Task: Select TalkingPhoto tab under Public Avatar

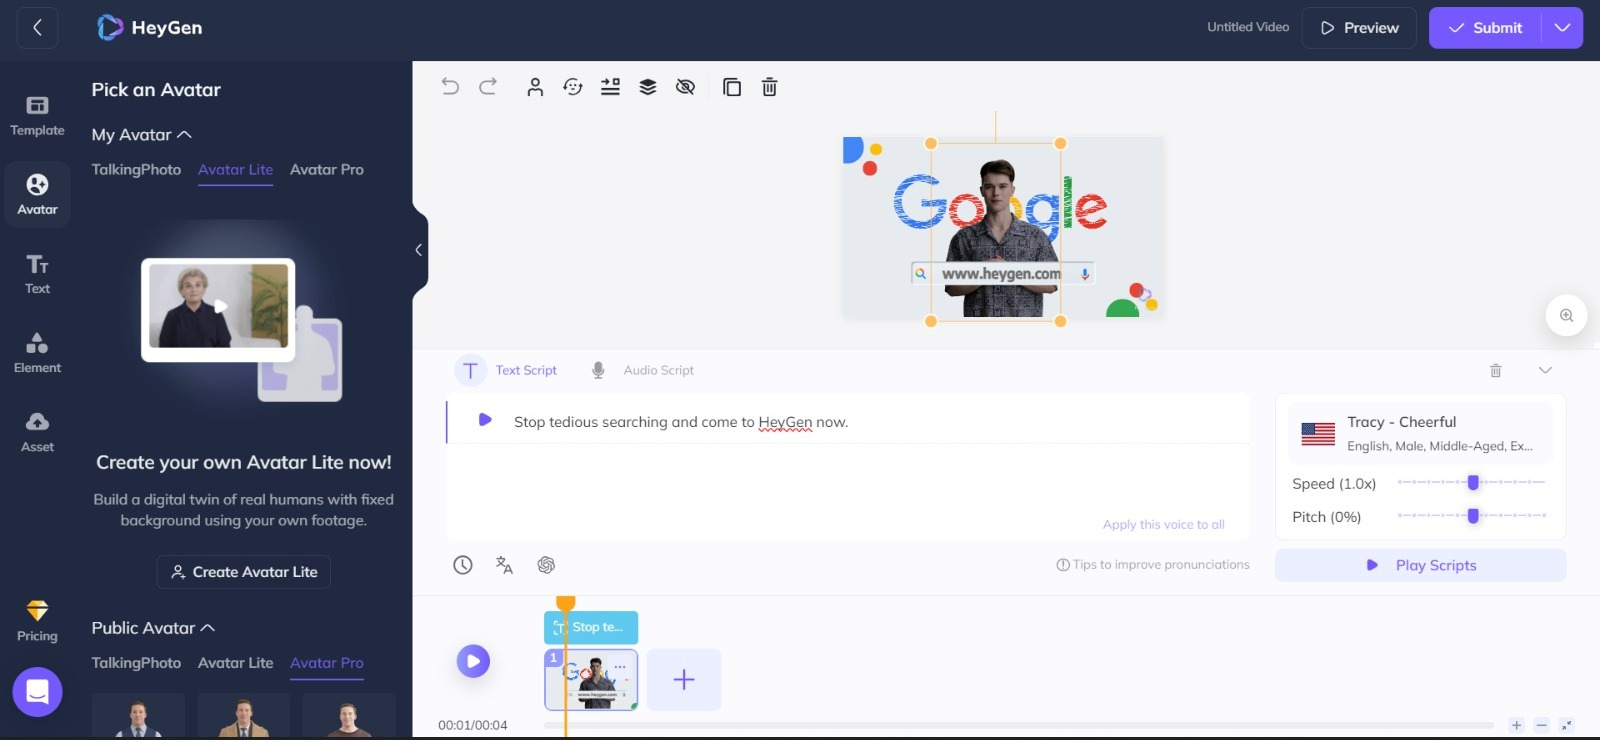Action: pyautogui.click(x=136, y=663)
